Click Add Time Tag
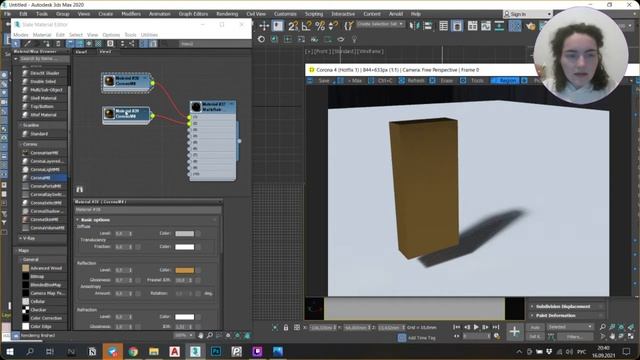 coord(422,338)
